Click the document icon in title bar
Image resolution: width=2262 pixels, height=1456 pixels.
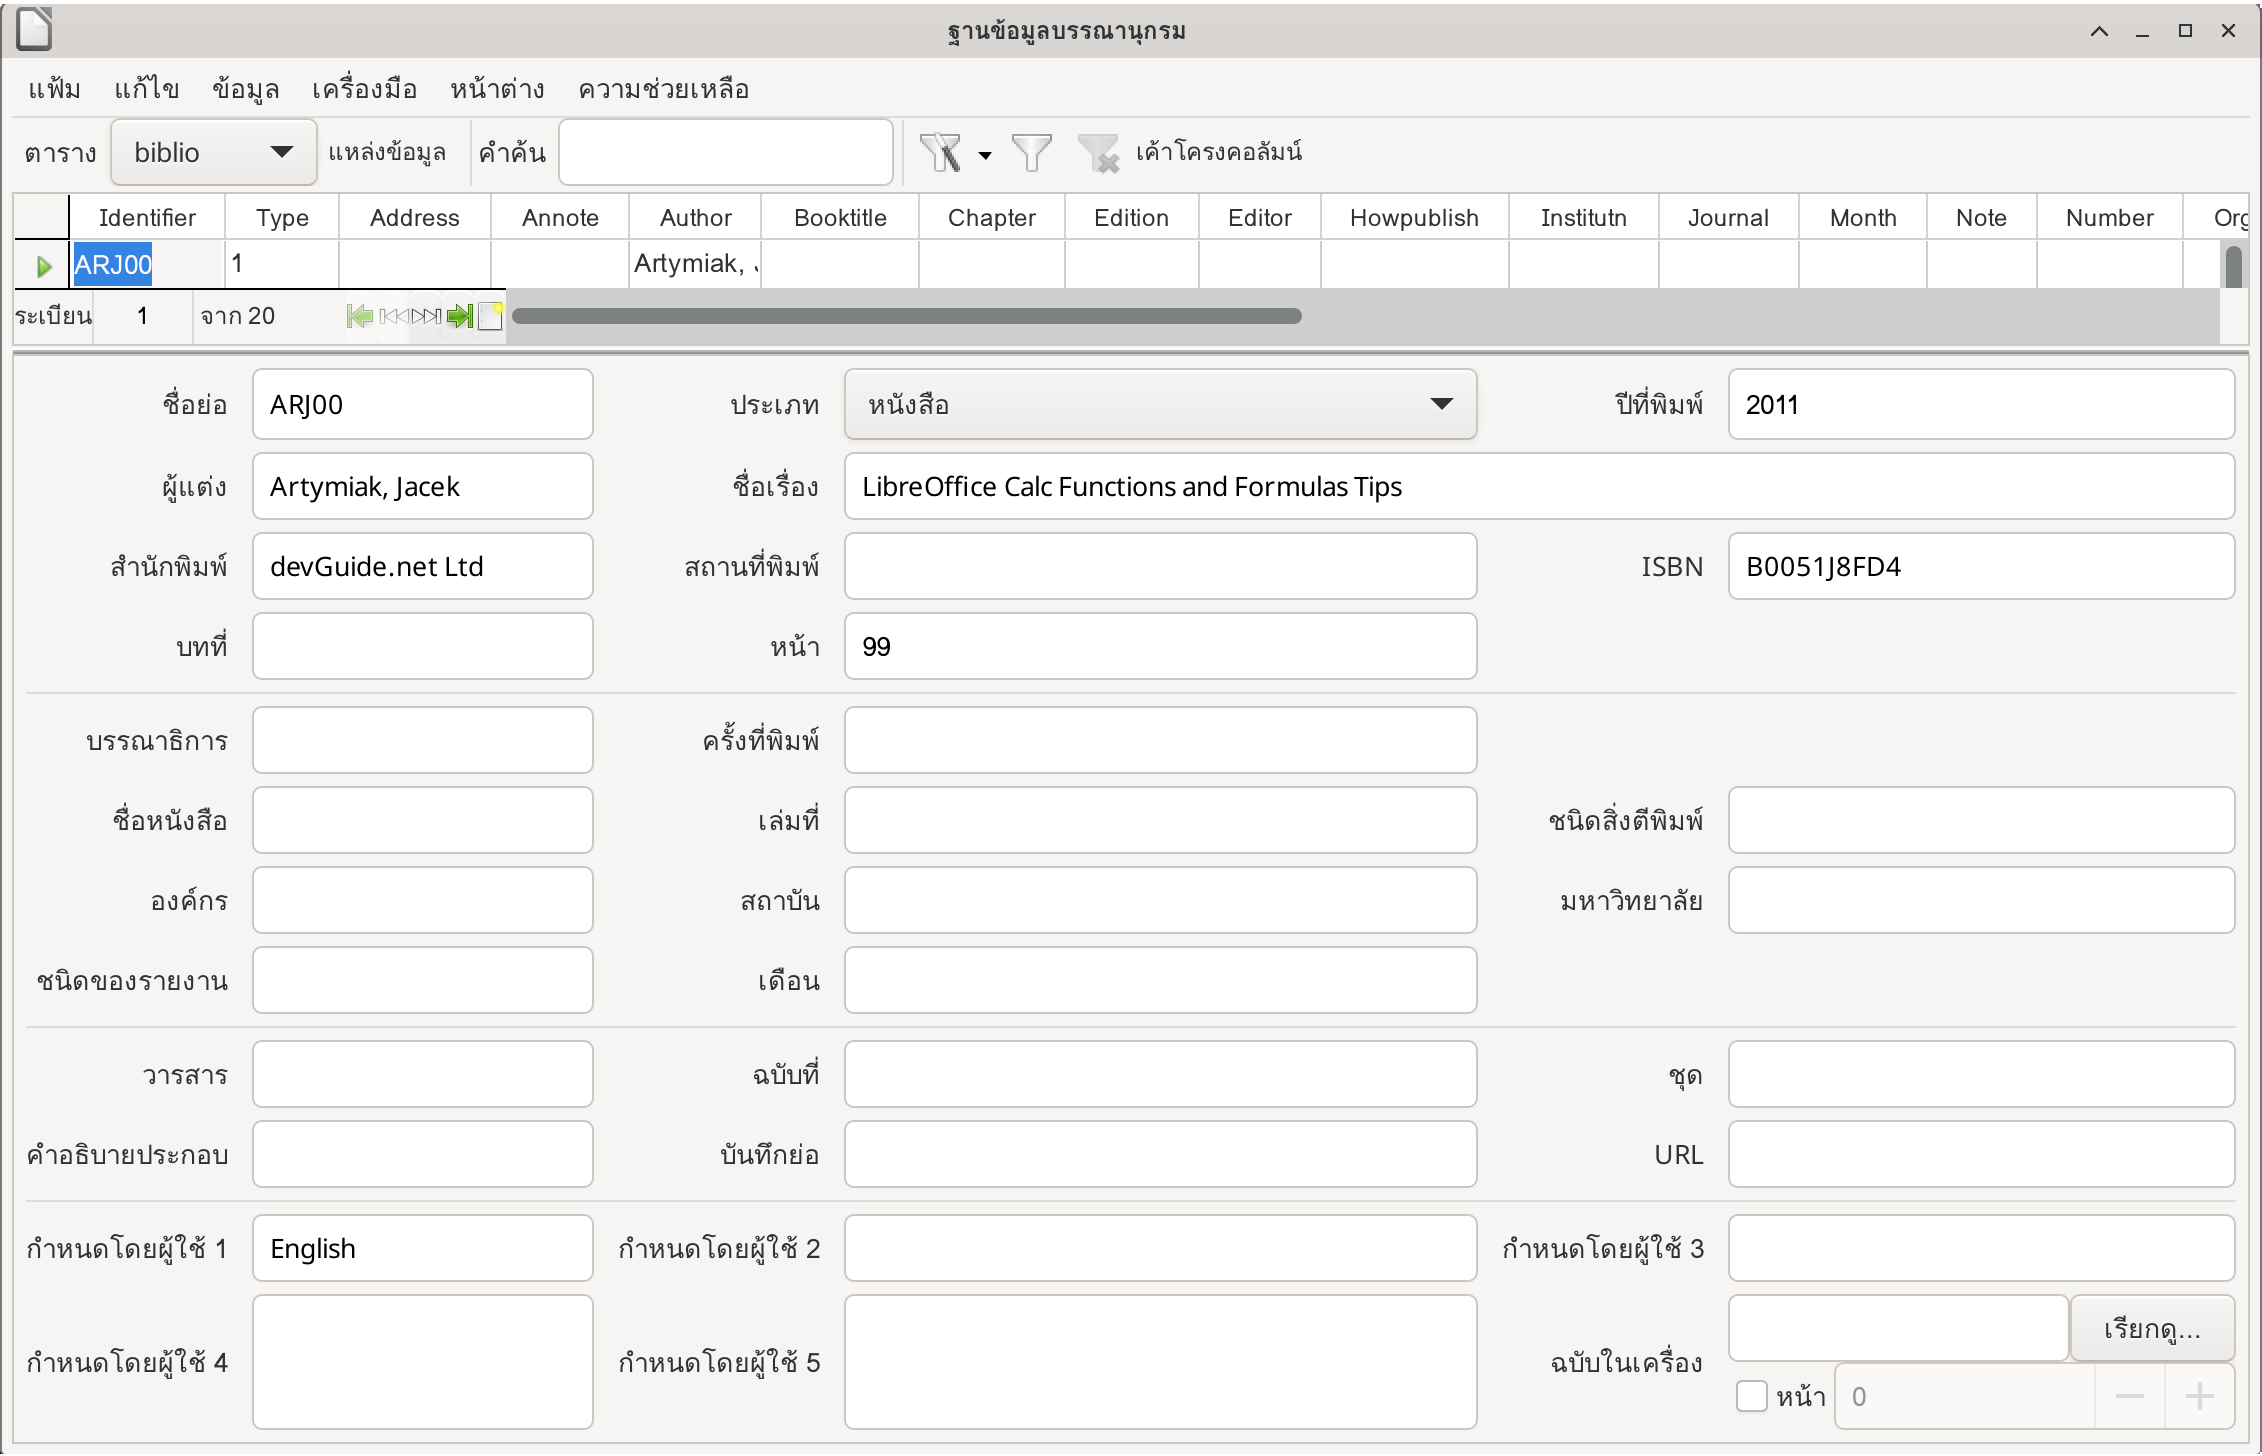click(x=34, y=29)
